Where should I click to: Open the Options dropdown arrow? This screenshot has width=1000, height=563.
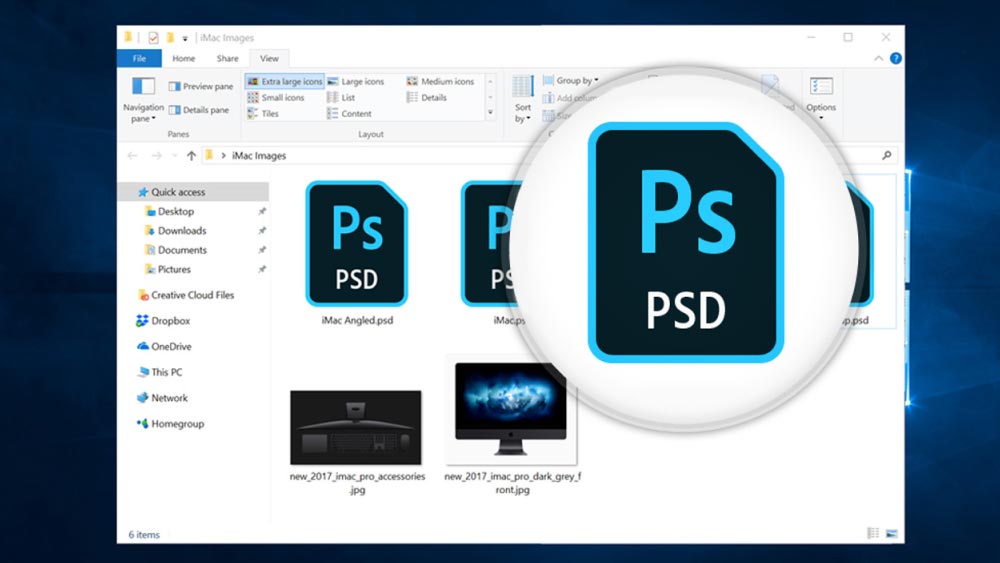(821, 118)
